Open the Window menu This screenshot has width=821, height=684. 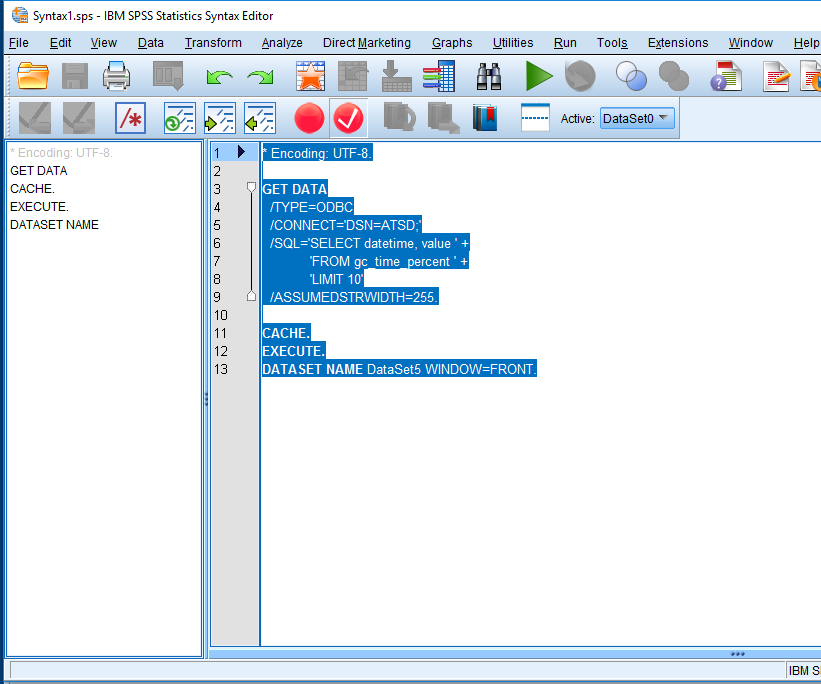click(750, 43)
